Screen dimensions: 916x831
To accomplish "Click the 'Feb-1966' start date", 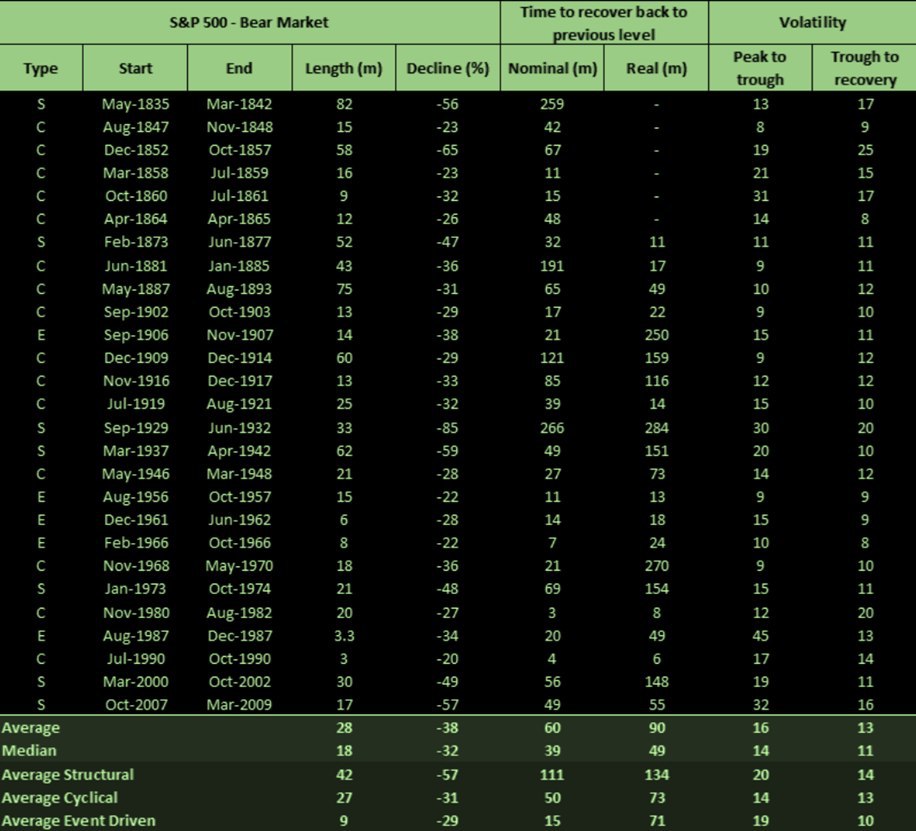I will (136, 543).
